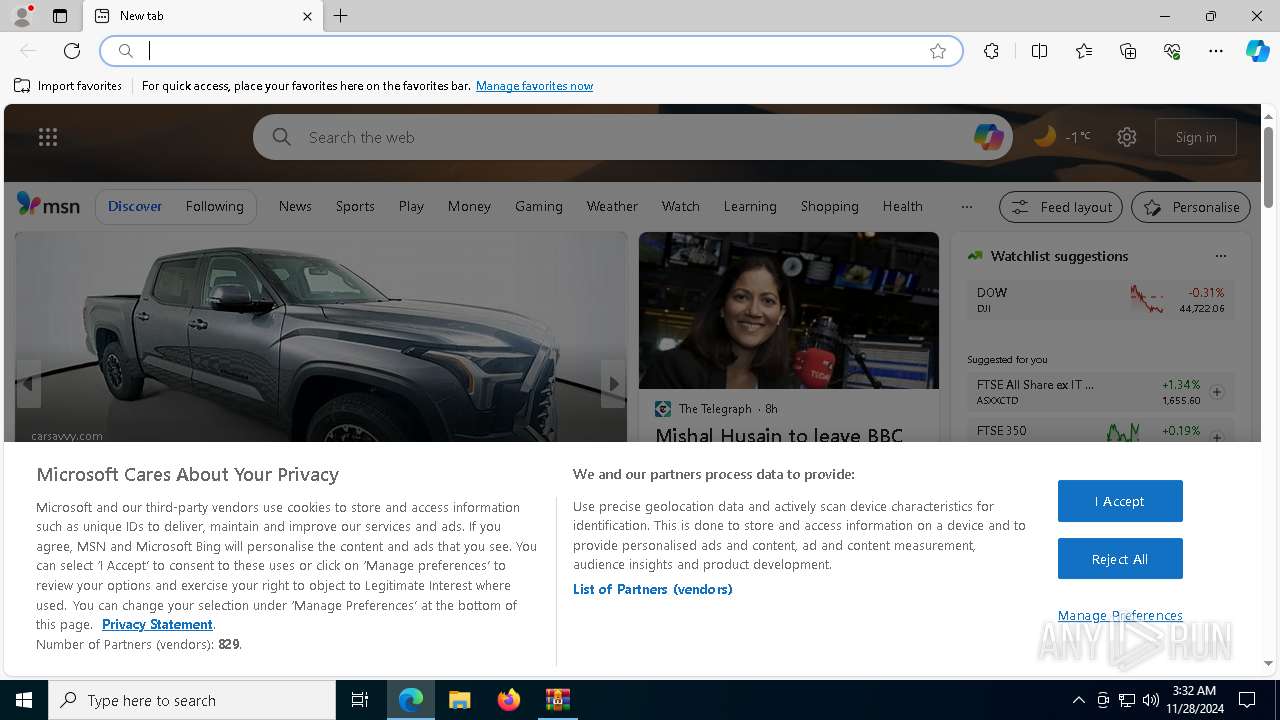
Task: Open the browser profile icon
Action: click(22, 16)
